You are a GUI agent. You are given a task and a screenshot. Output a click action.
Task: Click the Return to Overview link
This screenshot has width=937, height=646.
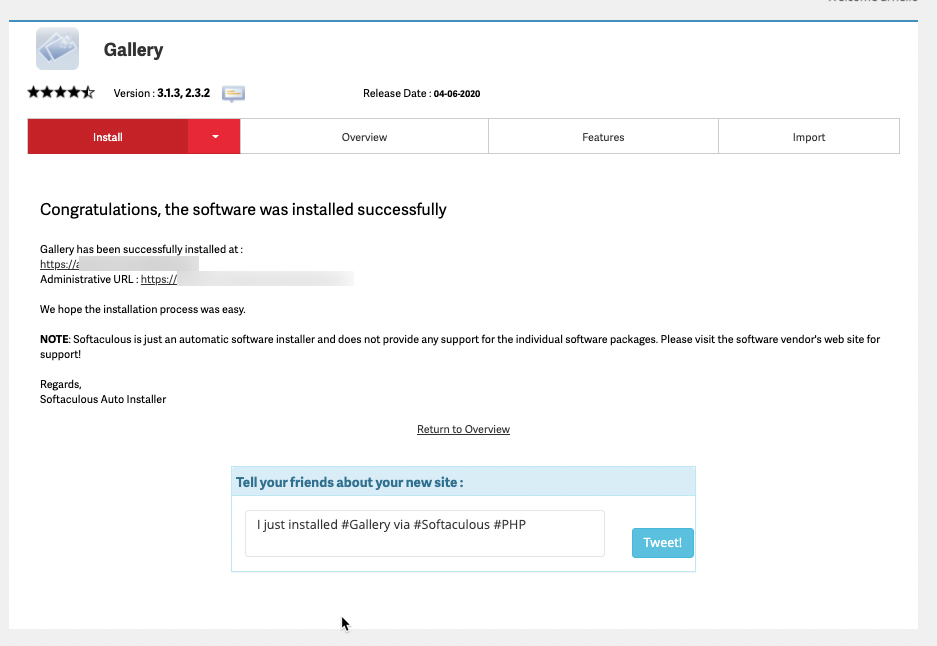(x=463, y=429)
